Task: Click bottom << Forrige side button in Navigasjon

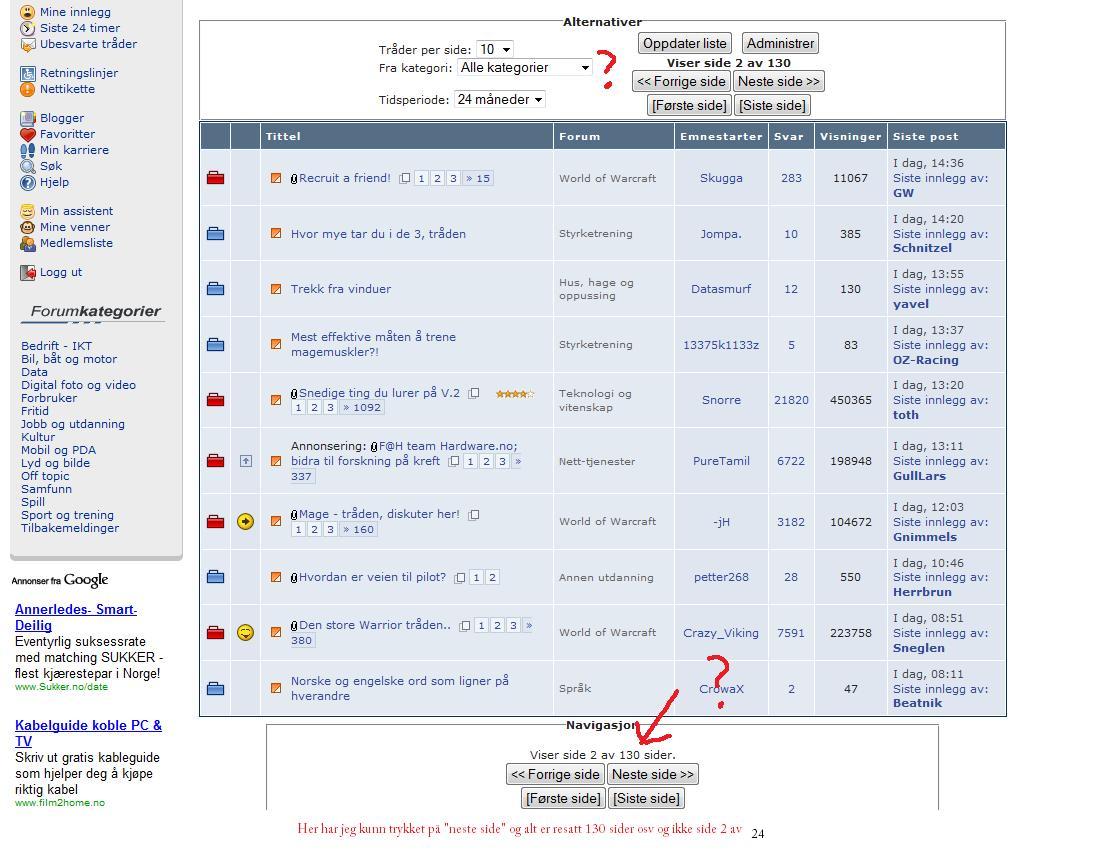Action: pyautogui.click(x=555, y=775)
